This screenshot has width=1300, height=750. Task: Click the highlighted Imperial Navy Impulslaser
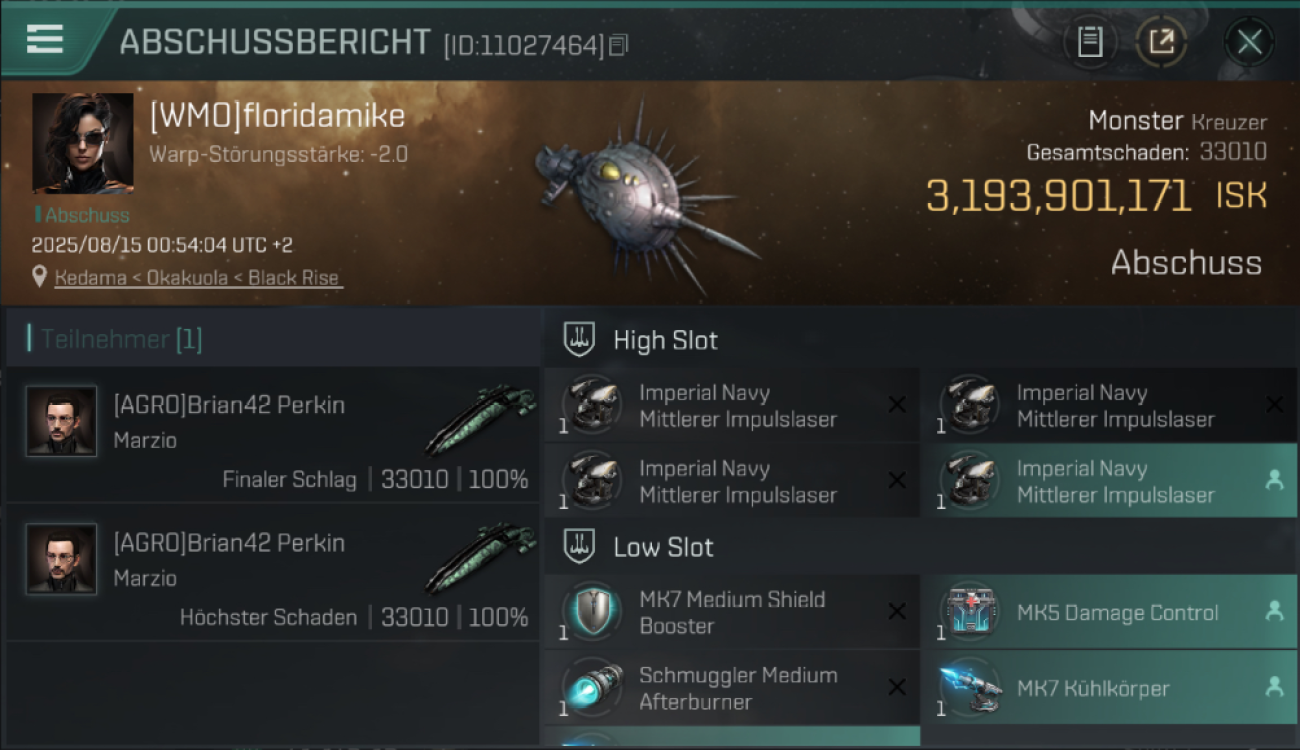(1109, 481)
